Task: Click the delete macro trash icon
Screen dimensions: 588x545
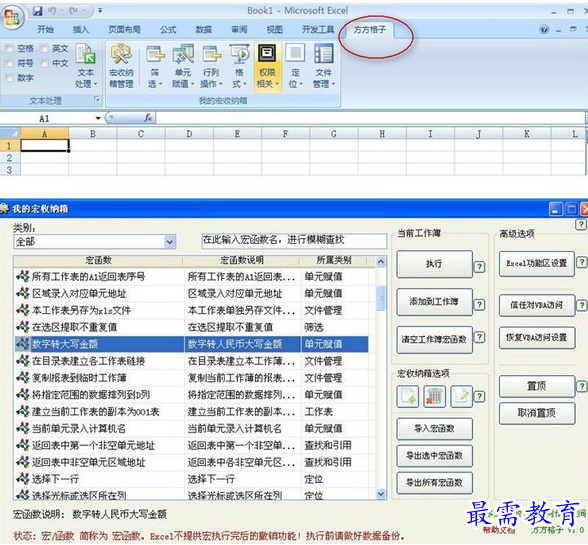Action: pos(435,396)
